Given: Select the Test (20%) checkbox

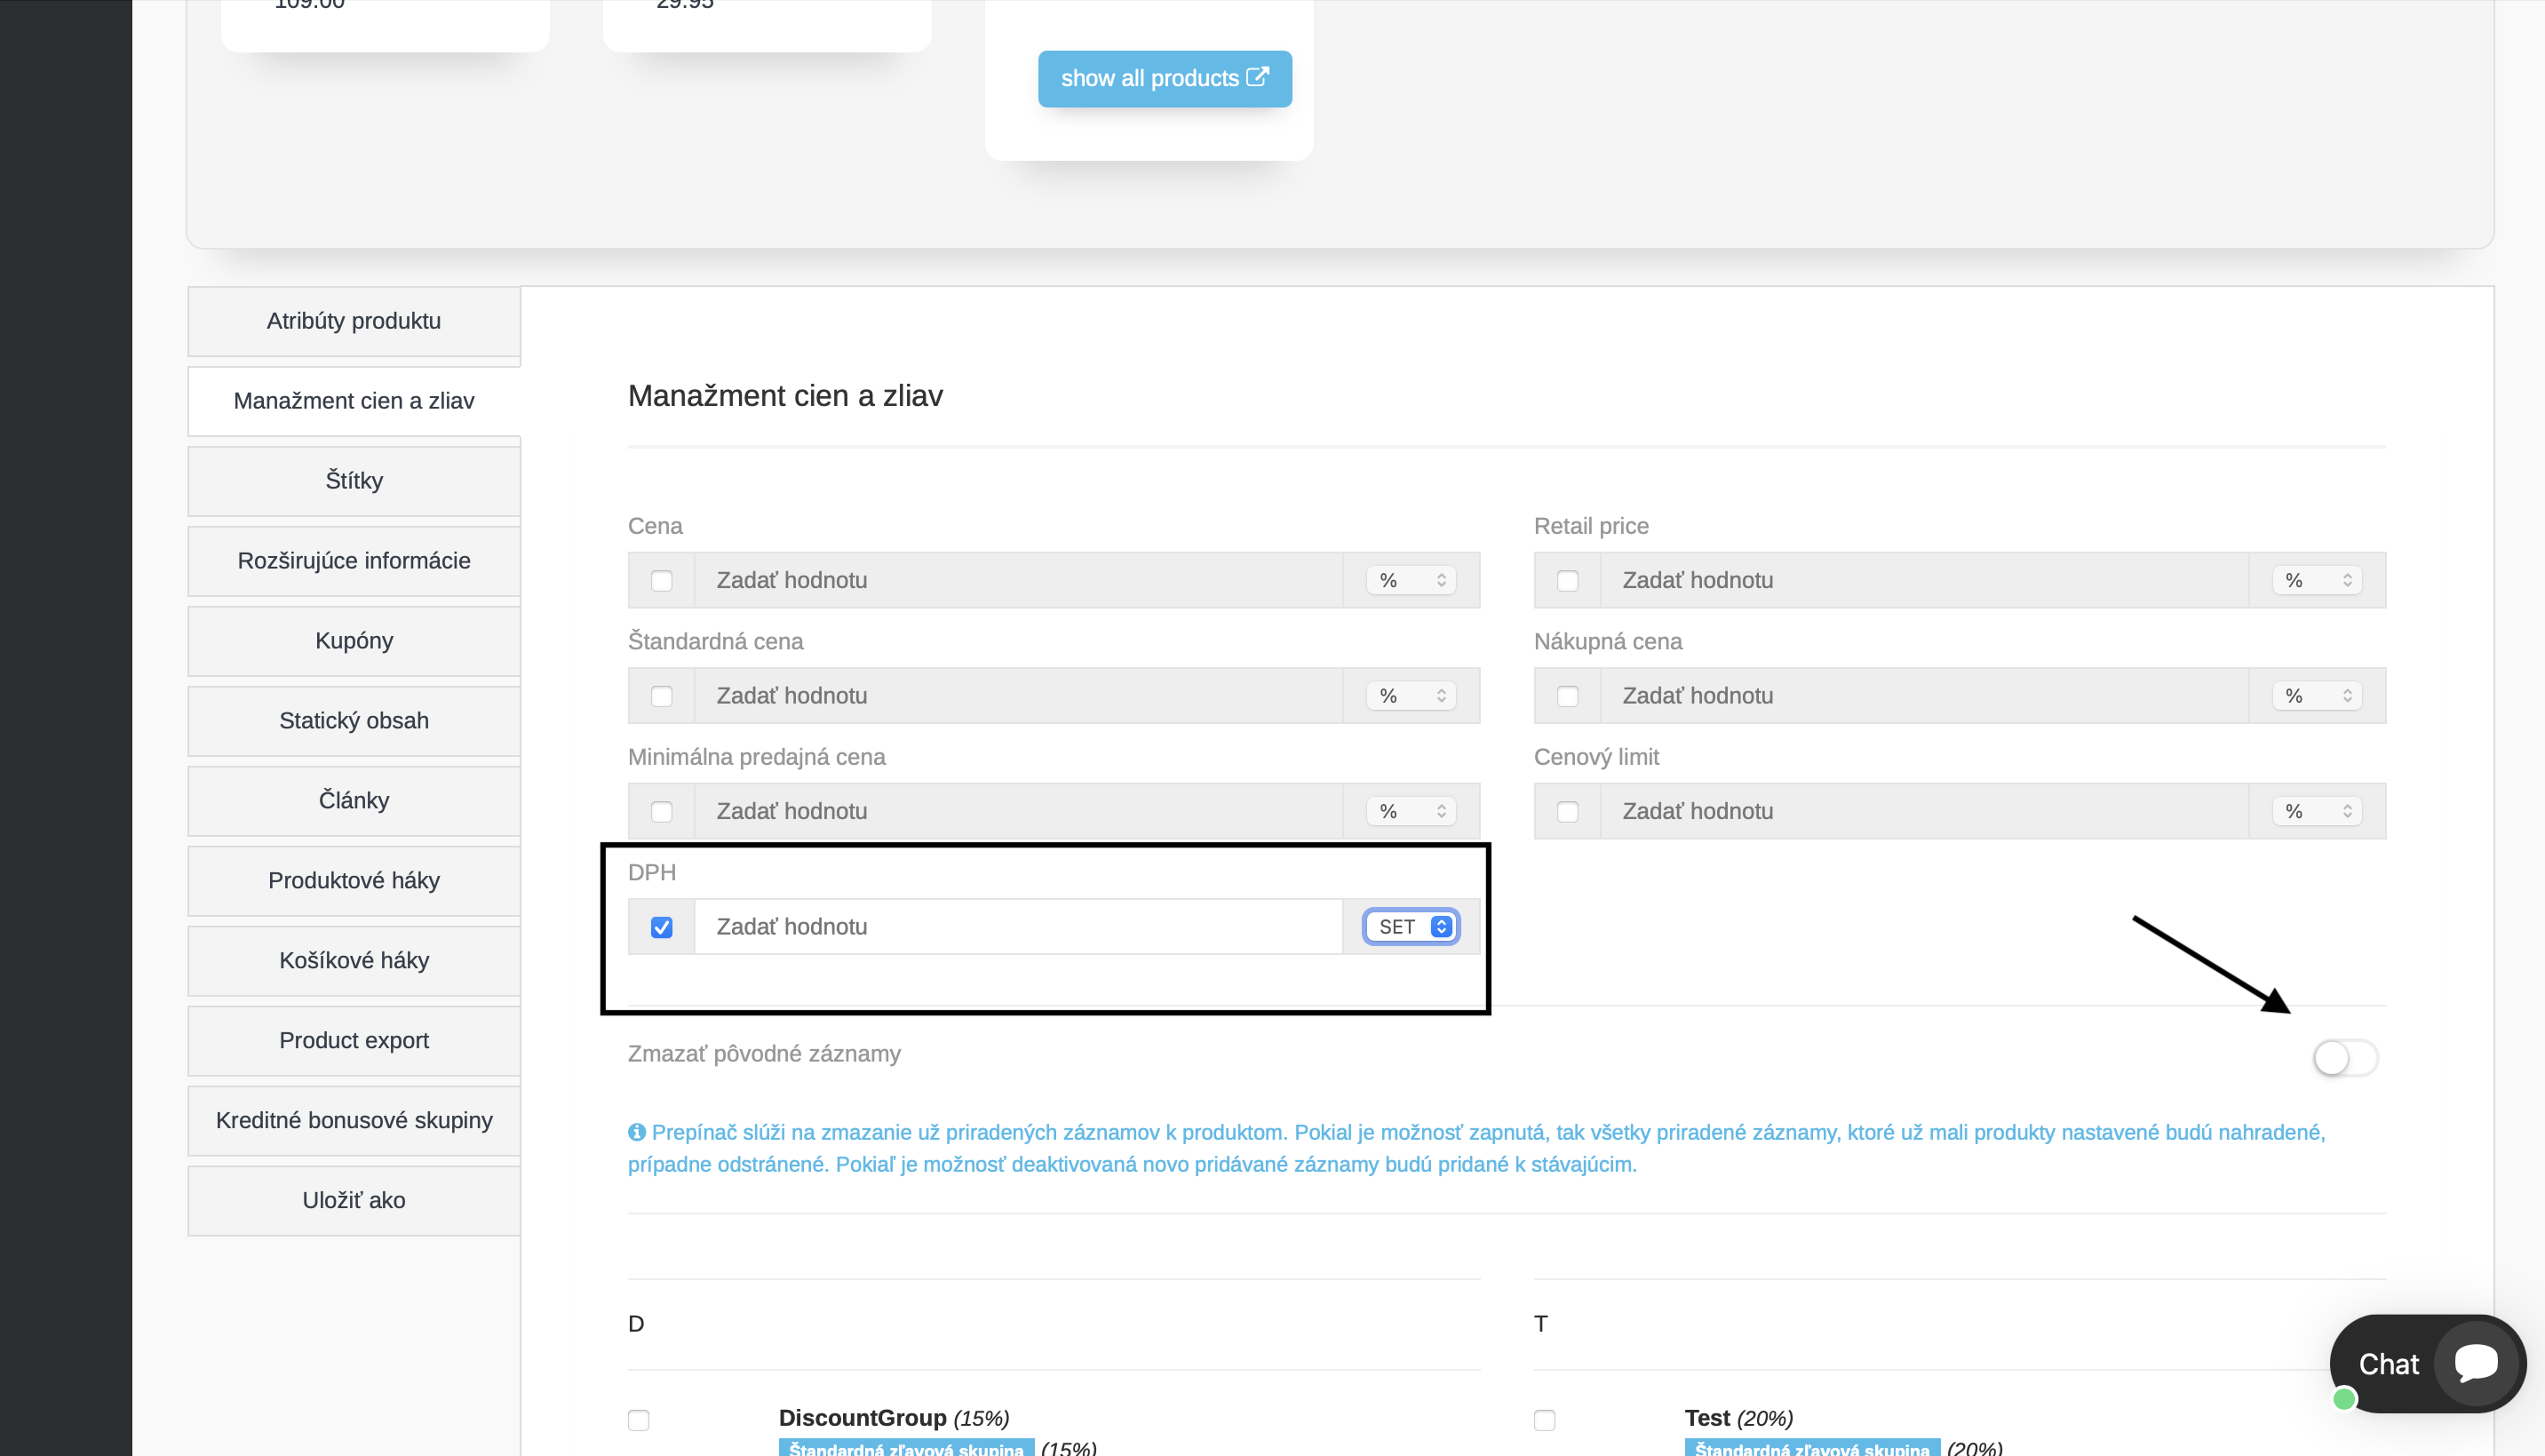Looking at the screenshot, I should point(1544,1420).
